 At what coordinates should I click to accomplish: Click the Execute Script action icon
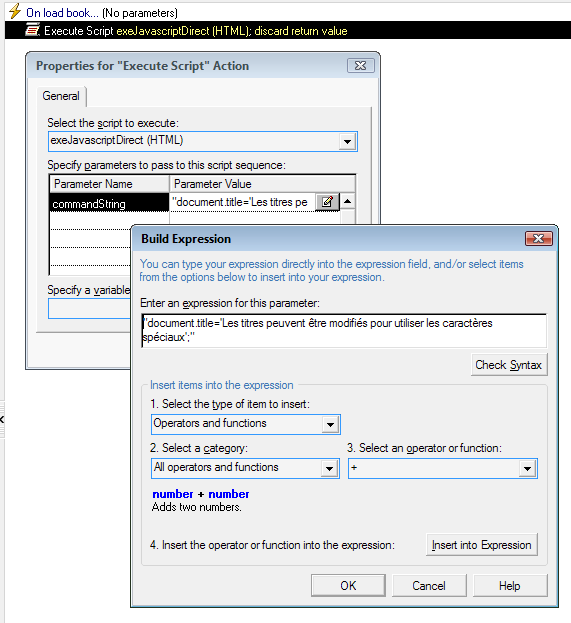tap(33, 30)
